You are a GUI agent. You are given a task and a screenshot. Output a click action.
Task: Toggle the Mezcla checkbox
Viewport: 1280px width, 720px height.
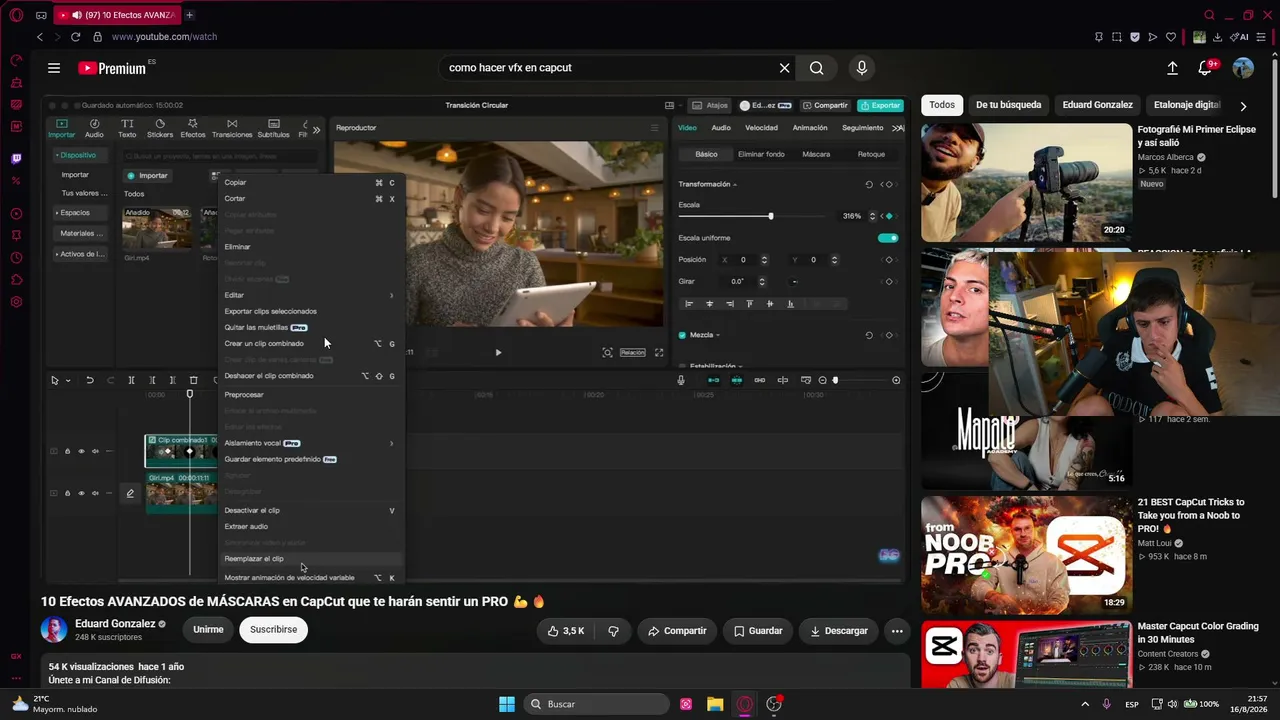683,335
